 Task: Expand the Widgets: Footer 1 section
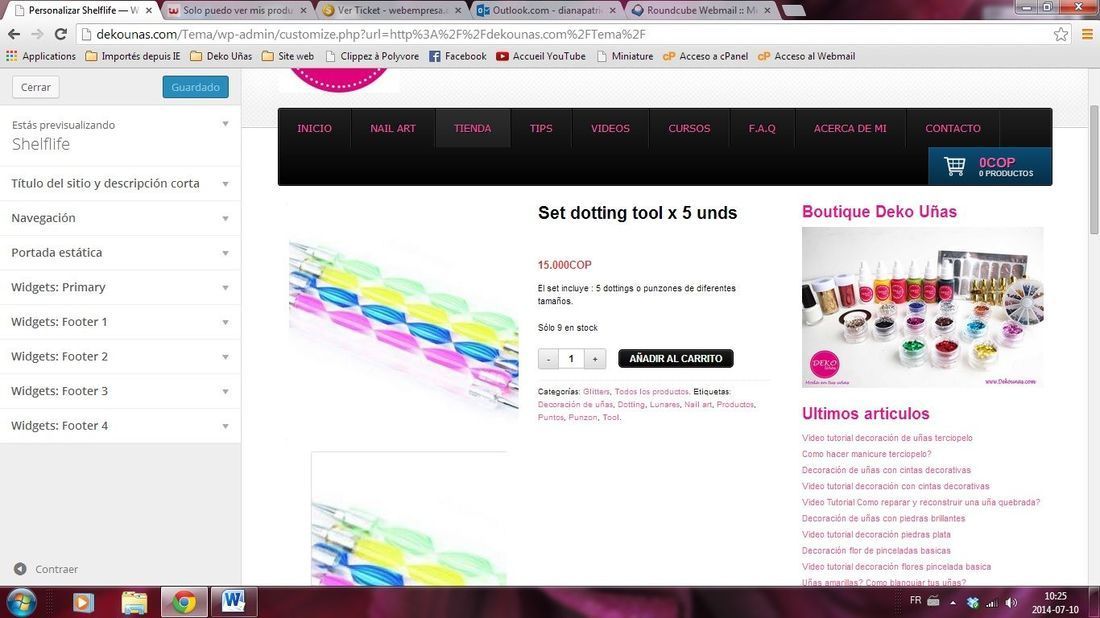(120, 322)
